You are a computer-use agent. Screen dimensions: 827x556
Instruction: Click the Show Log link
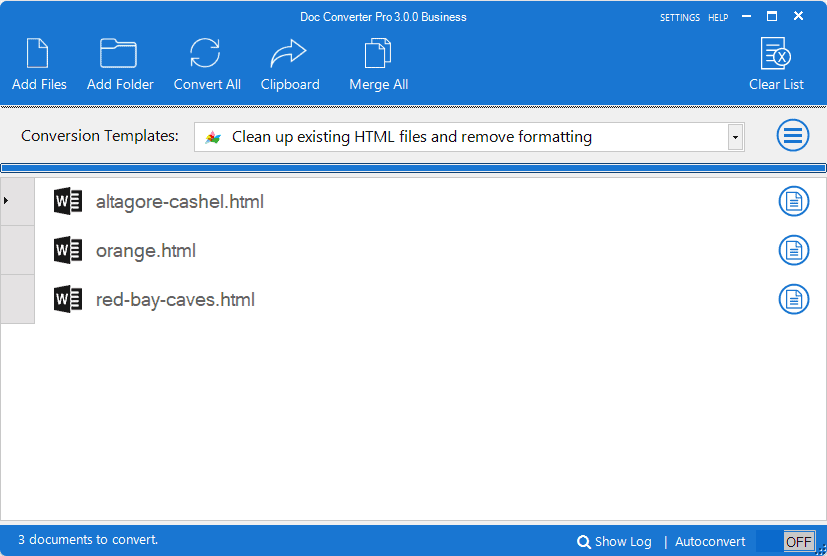pyautogui.click(x=623, y=542)
